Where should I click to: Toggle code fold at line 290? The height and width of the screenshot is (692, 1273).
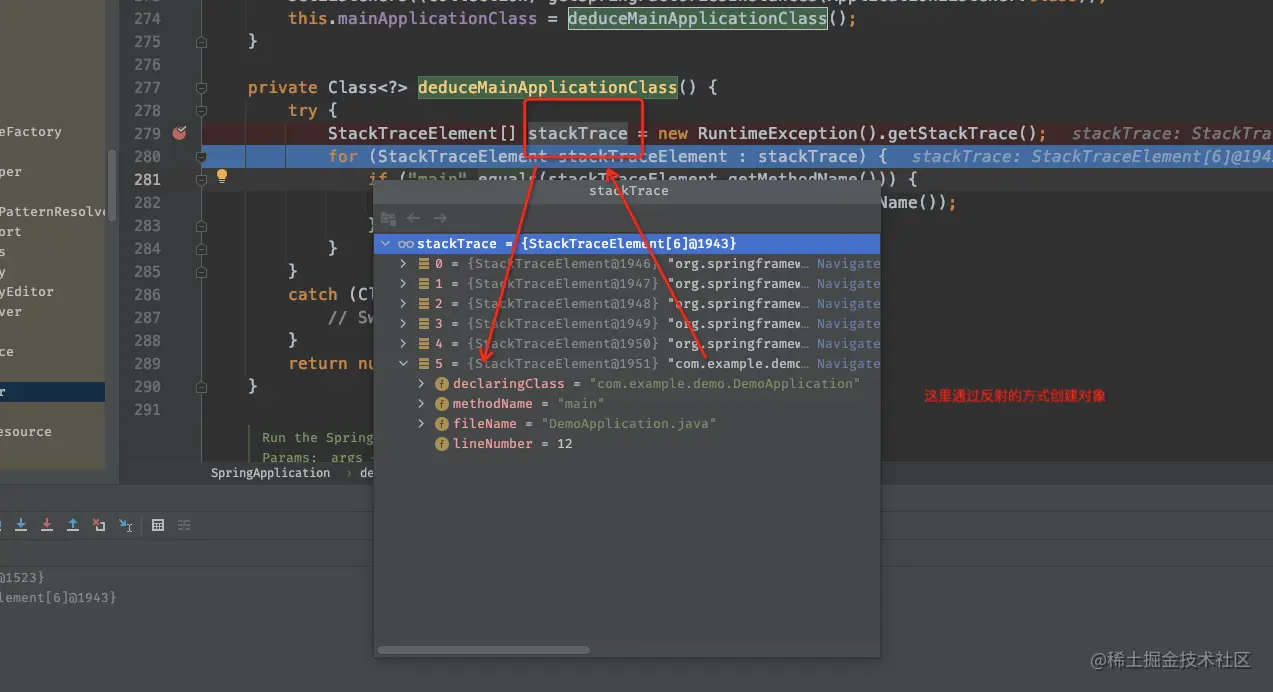click(201, 386)
